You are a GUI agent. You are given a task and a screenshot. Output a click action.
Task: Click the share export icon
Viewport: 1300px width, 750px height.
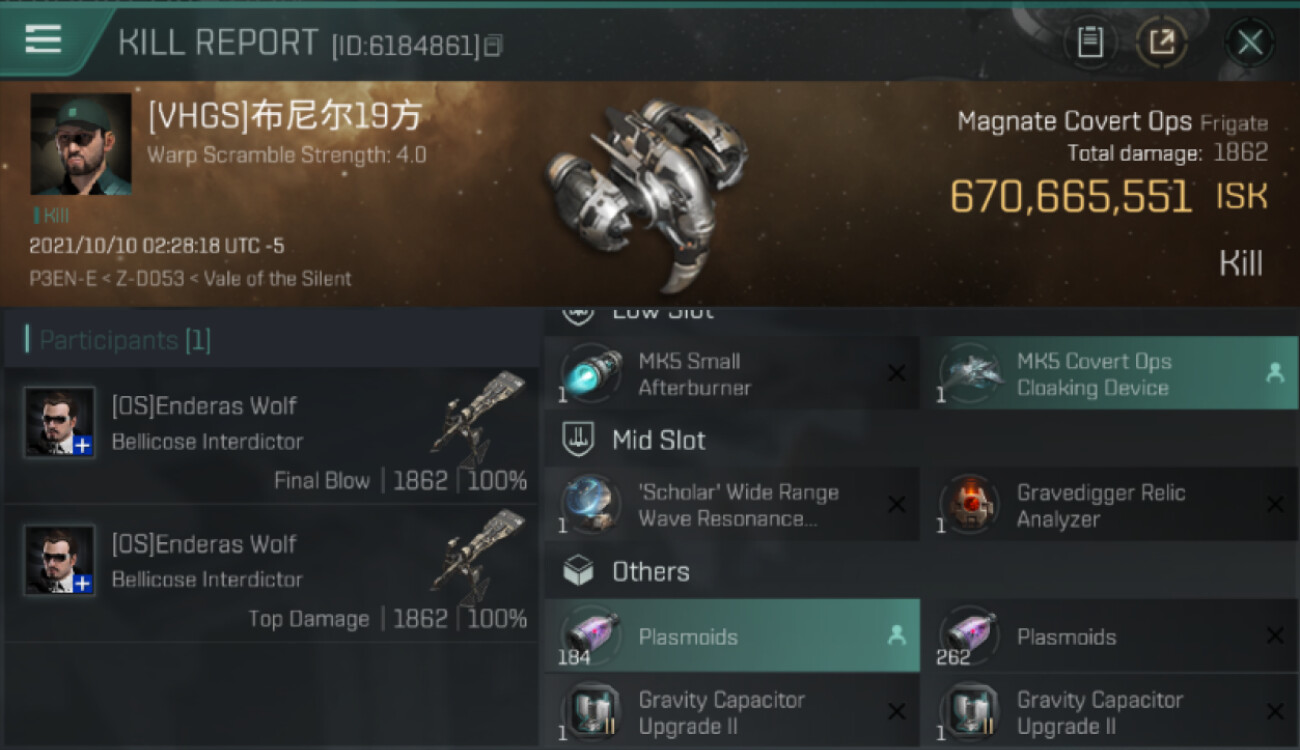(x=1161, y=42)
